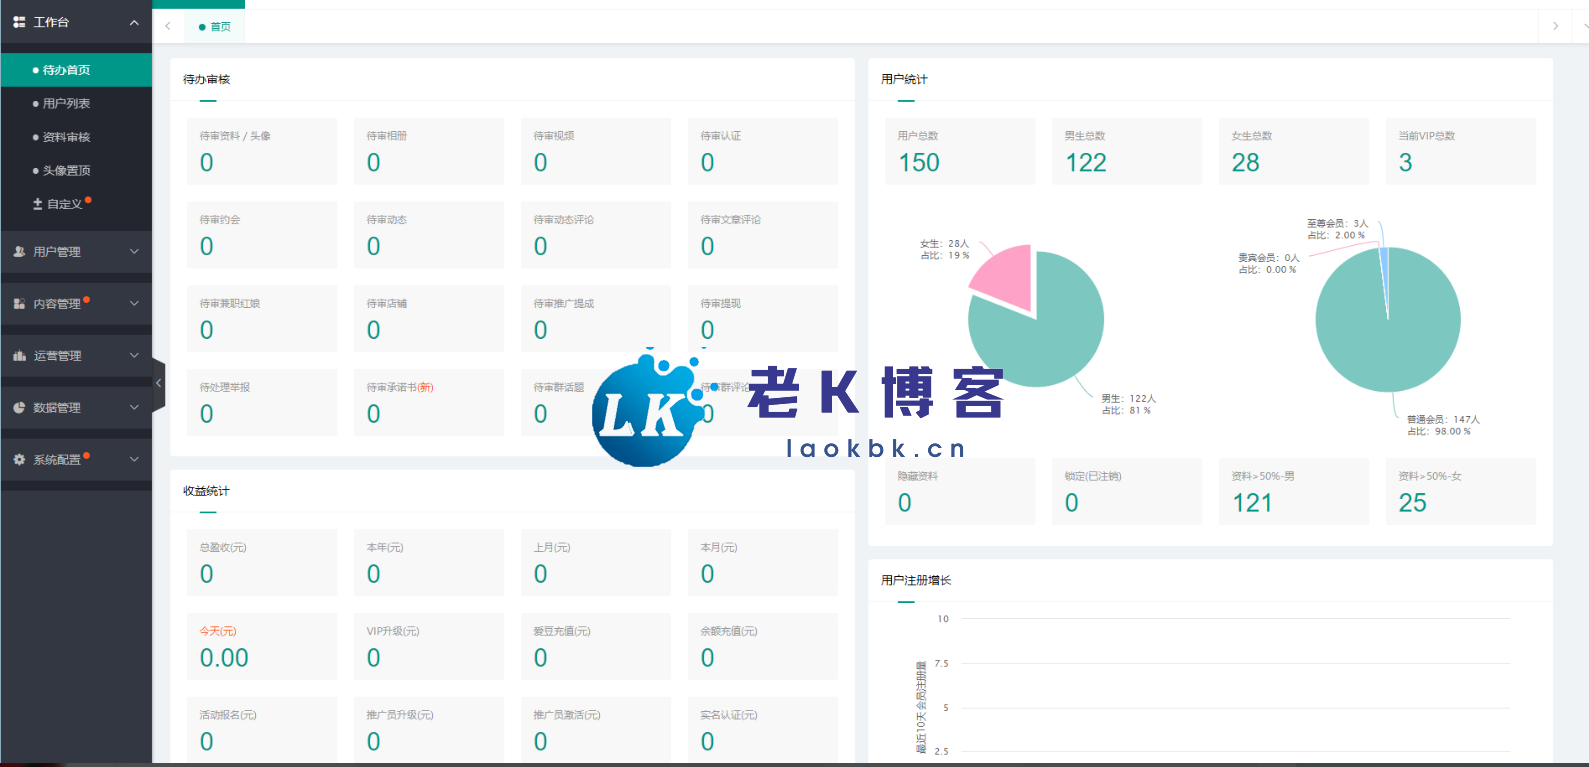Collapse the 工作台 menu chevron
This screenshot has height=767, width=1589.
click(x=134, y=22)
